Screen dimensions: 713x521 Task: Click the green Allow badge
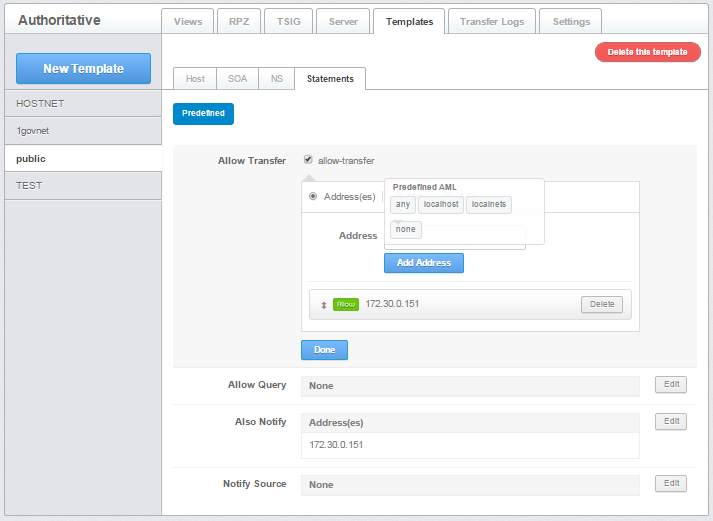tap(345, 304)
